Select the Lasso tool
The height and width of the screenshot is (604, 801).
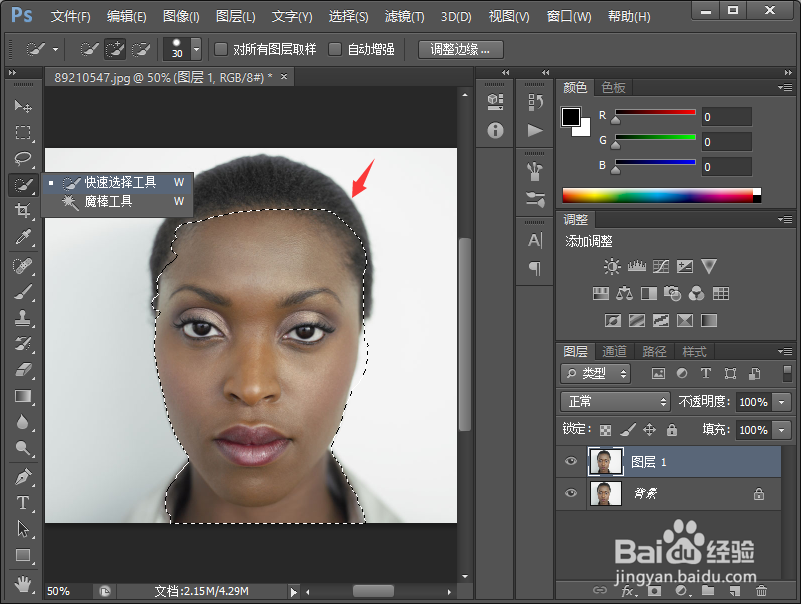22,158
